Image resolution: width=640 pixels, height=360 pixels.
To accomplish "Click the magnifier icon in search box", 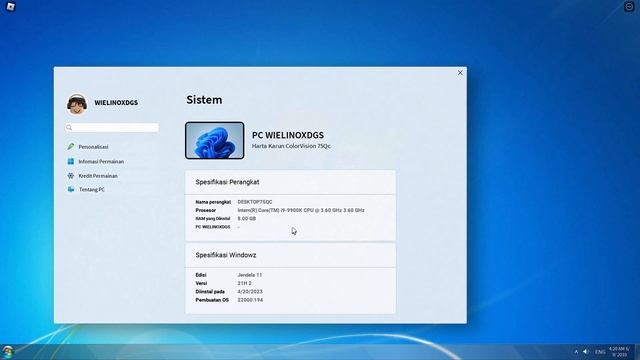I will click(x=69, y=128).
